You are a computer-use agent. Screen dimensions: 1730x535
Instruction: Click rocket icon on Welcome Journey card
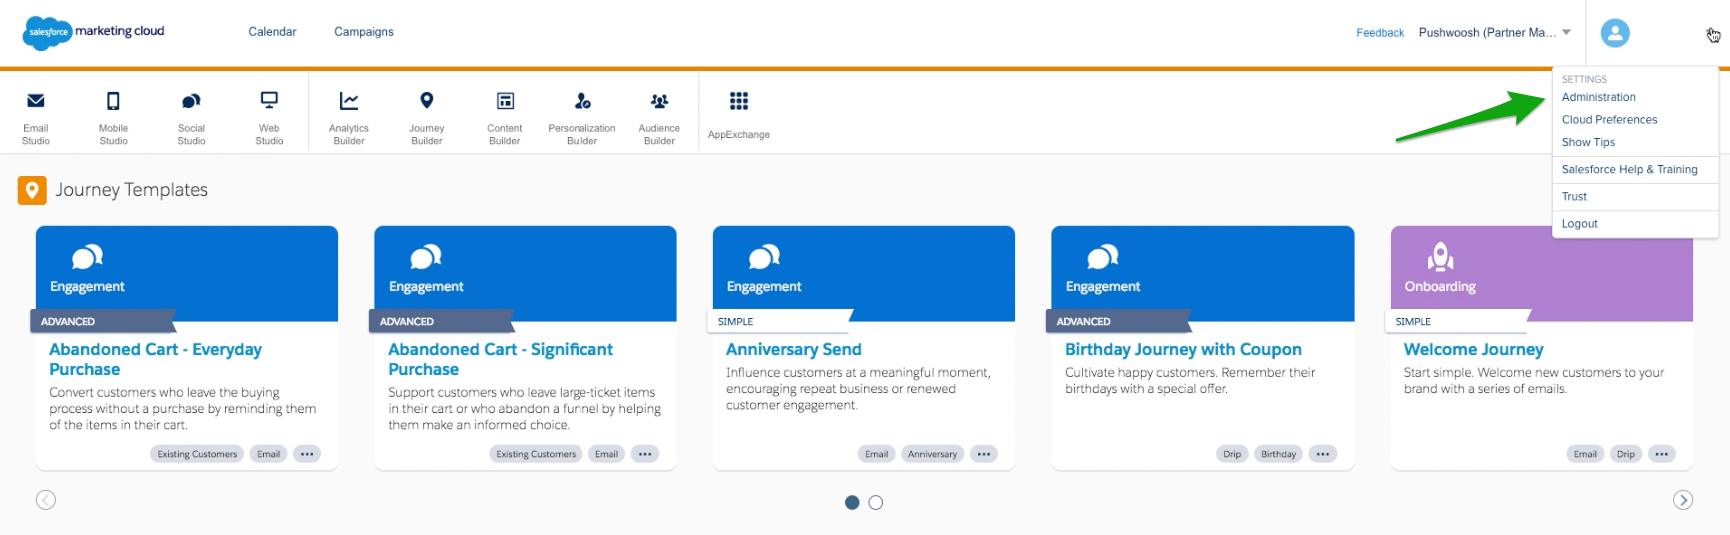tap(1441, 257)
